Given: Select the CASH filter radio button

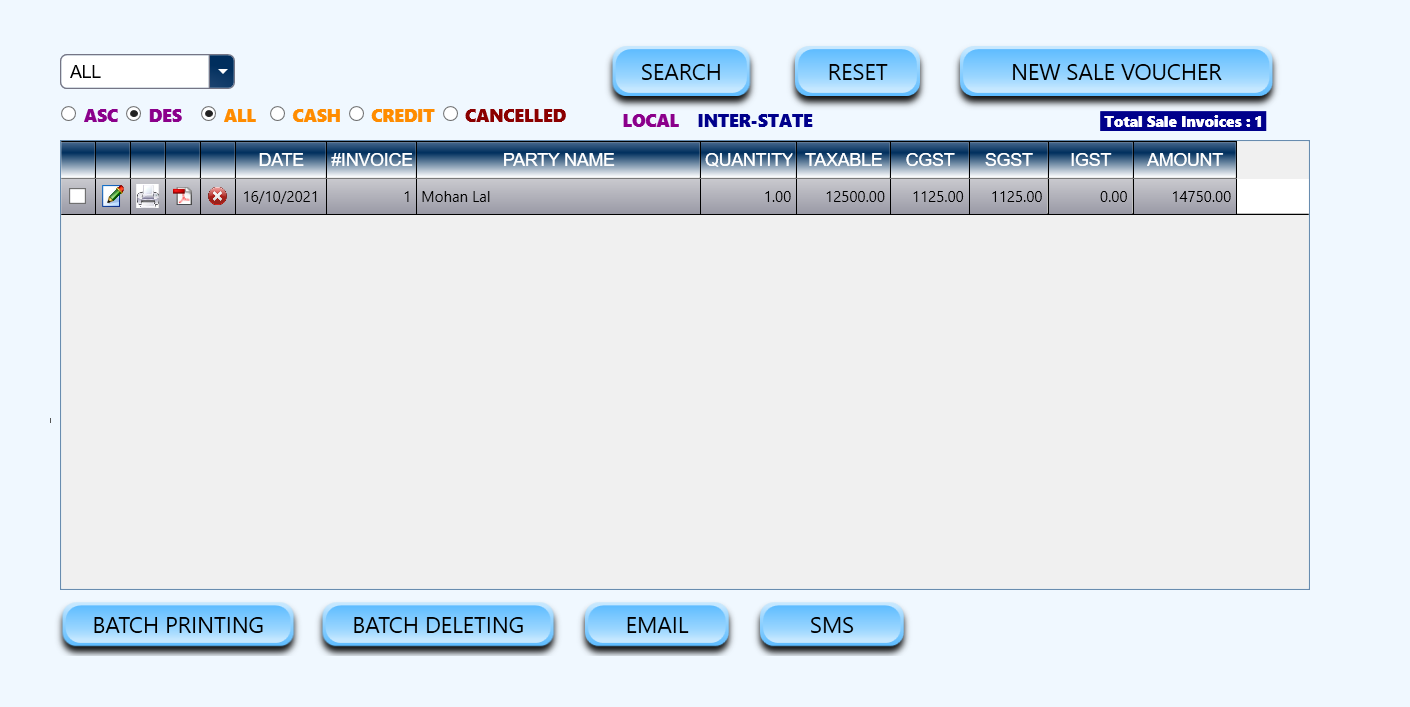Looking at the screenshot, I should pyautogui.click(x=278, y=114).
